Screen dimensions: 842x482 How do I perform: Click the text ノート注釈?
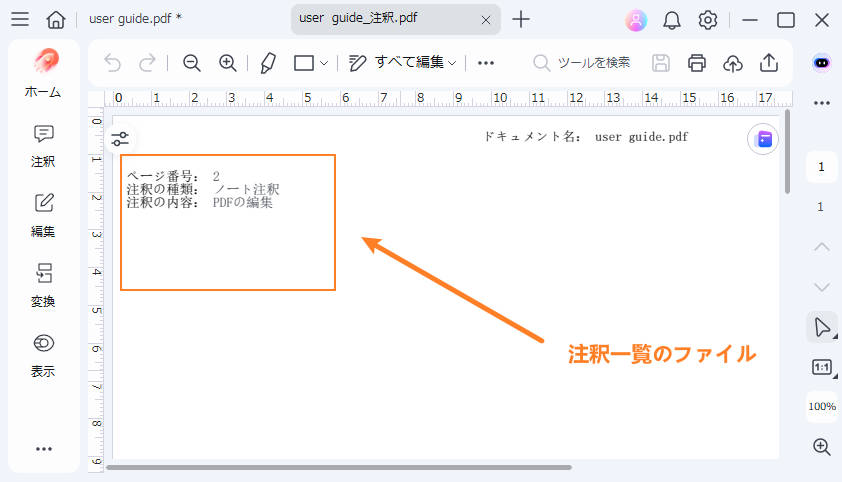[x=246, y=189]
